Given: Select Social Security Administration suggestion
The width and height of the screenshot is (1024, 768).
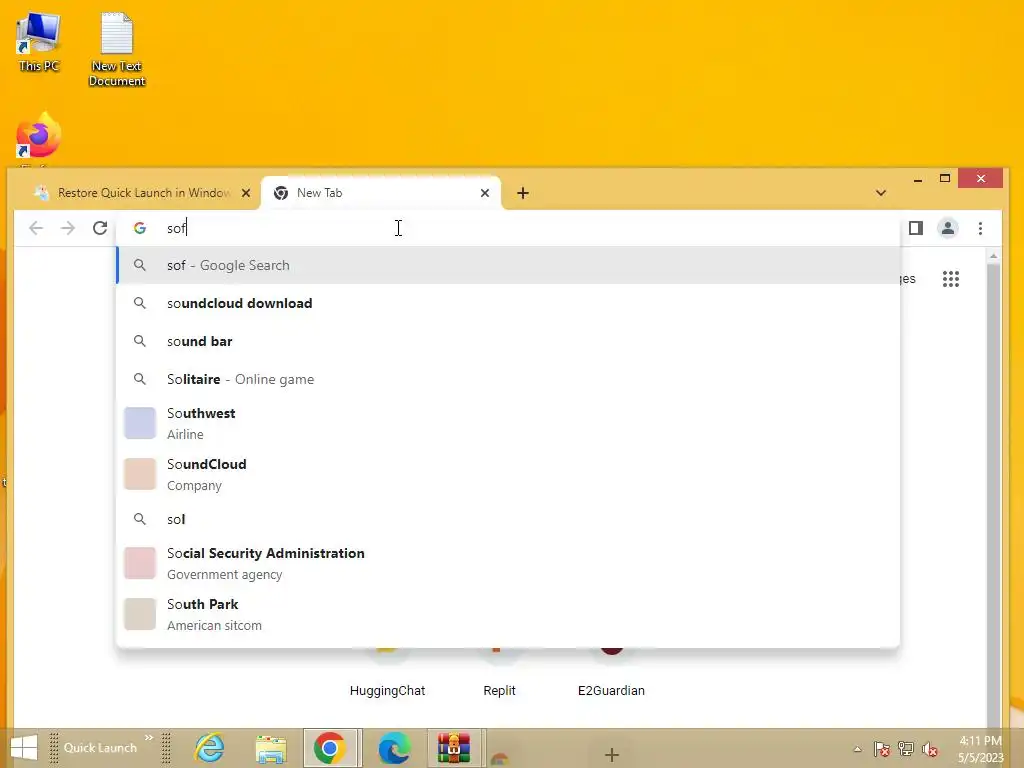Looking at the screenshot, I should pyautogui.click(x=508, y=563).
